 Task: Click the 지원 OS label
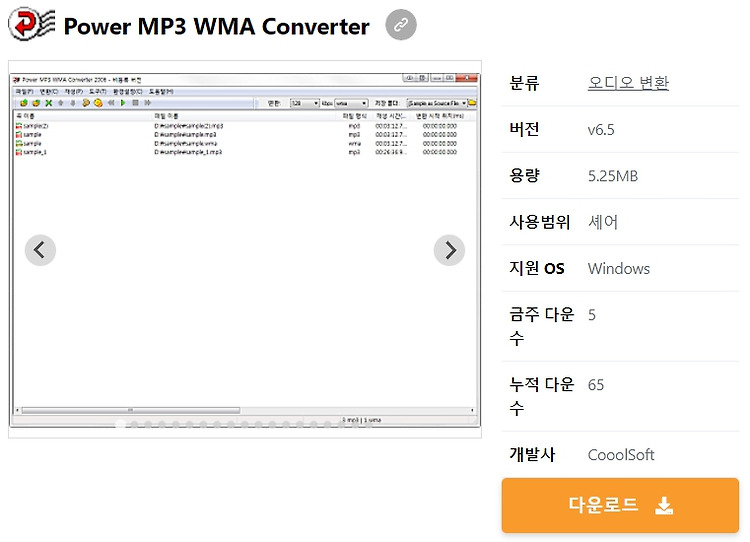537,268
